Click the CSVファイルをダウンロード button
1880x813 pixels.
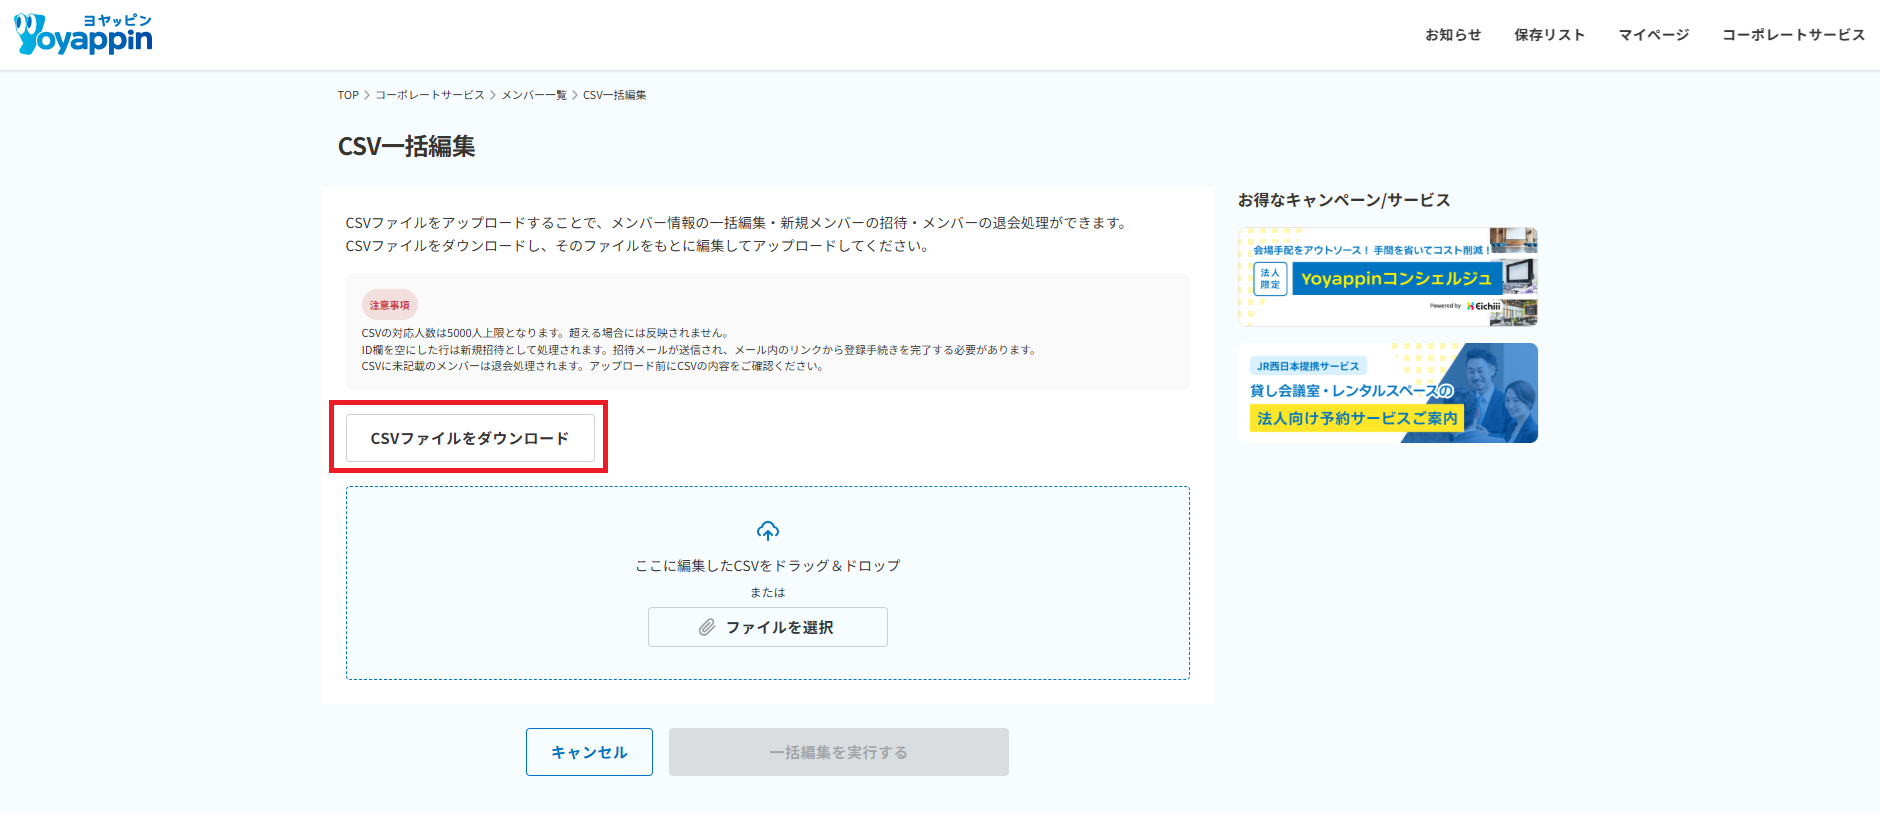(x=470, y=438)
